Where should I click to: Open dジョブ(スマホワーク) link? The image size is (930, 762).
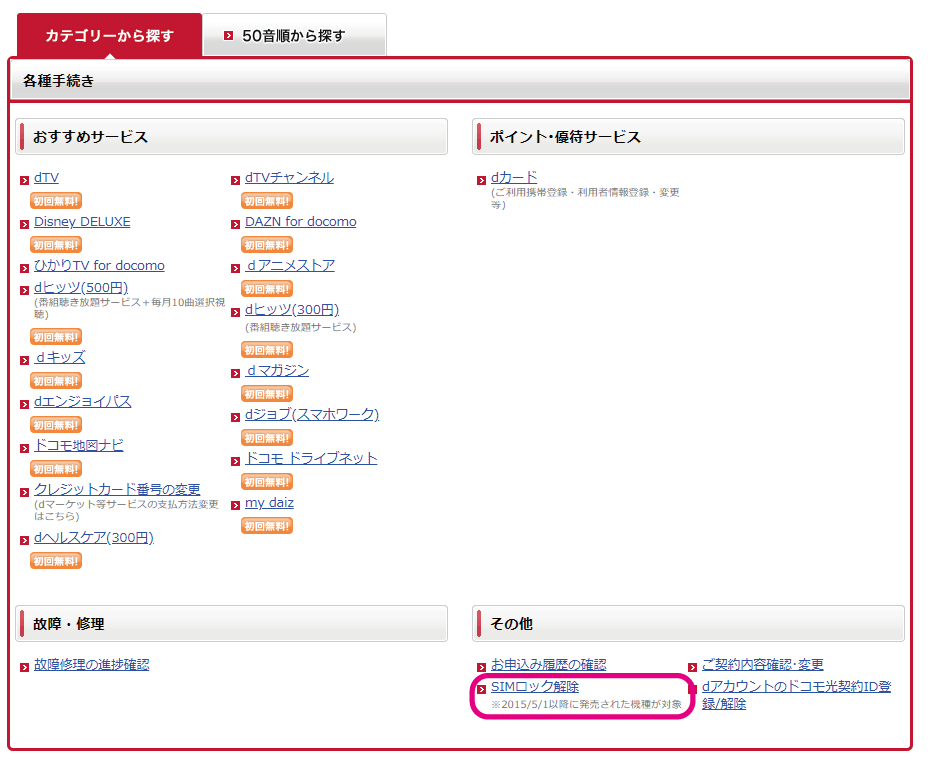pos(312,415)
